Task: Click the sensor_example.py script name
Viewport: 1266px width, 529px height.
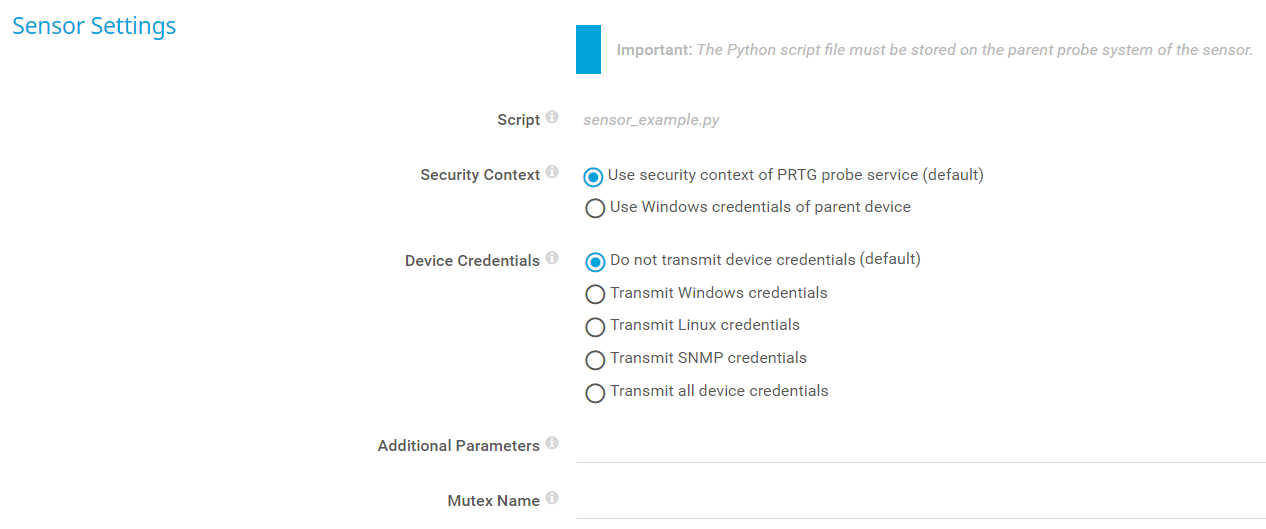Action: pyautogui.click(x=651, y=120)
